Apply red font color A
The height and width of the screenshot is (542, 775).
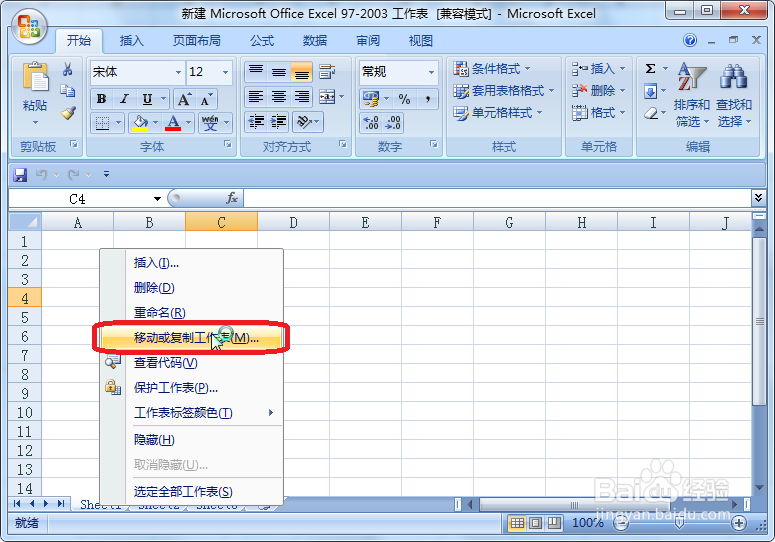pyautogui.click(x=172, y=123)
